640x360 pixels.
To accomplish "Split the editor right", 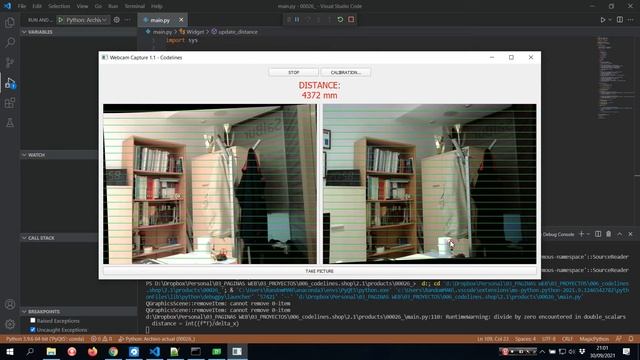I will pos(620,20).
